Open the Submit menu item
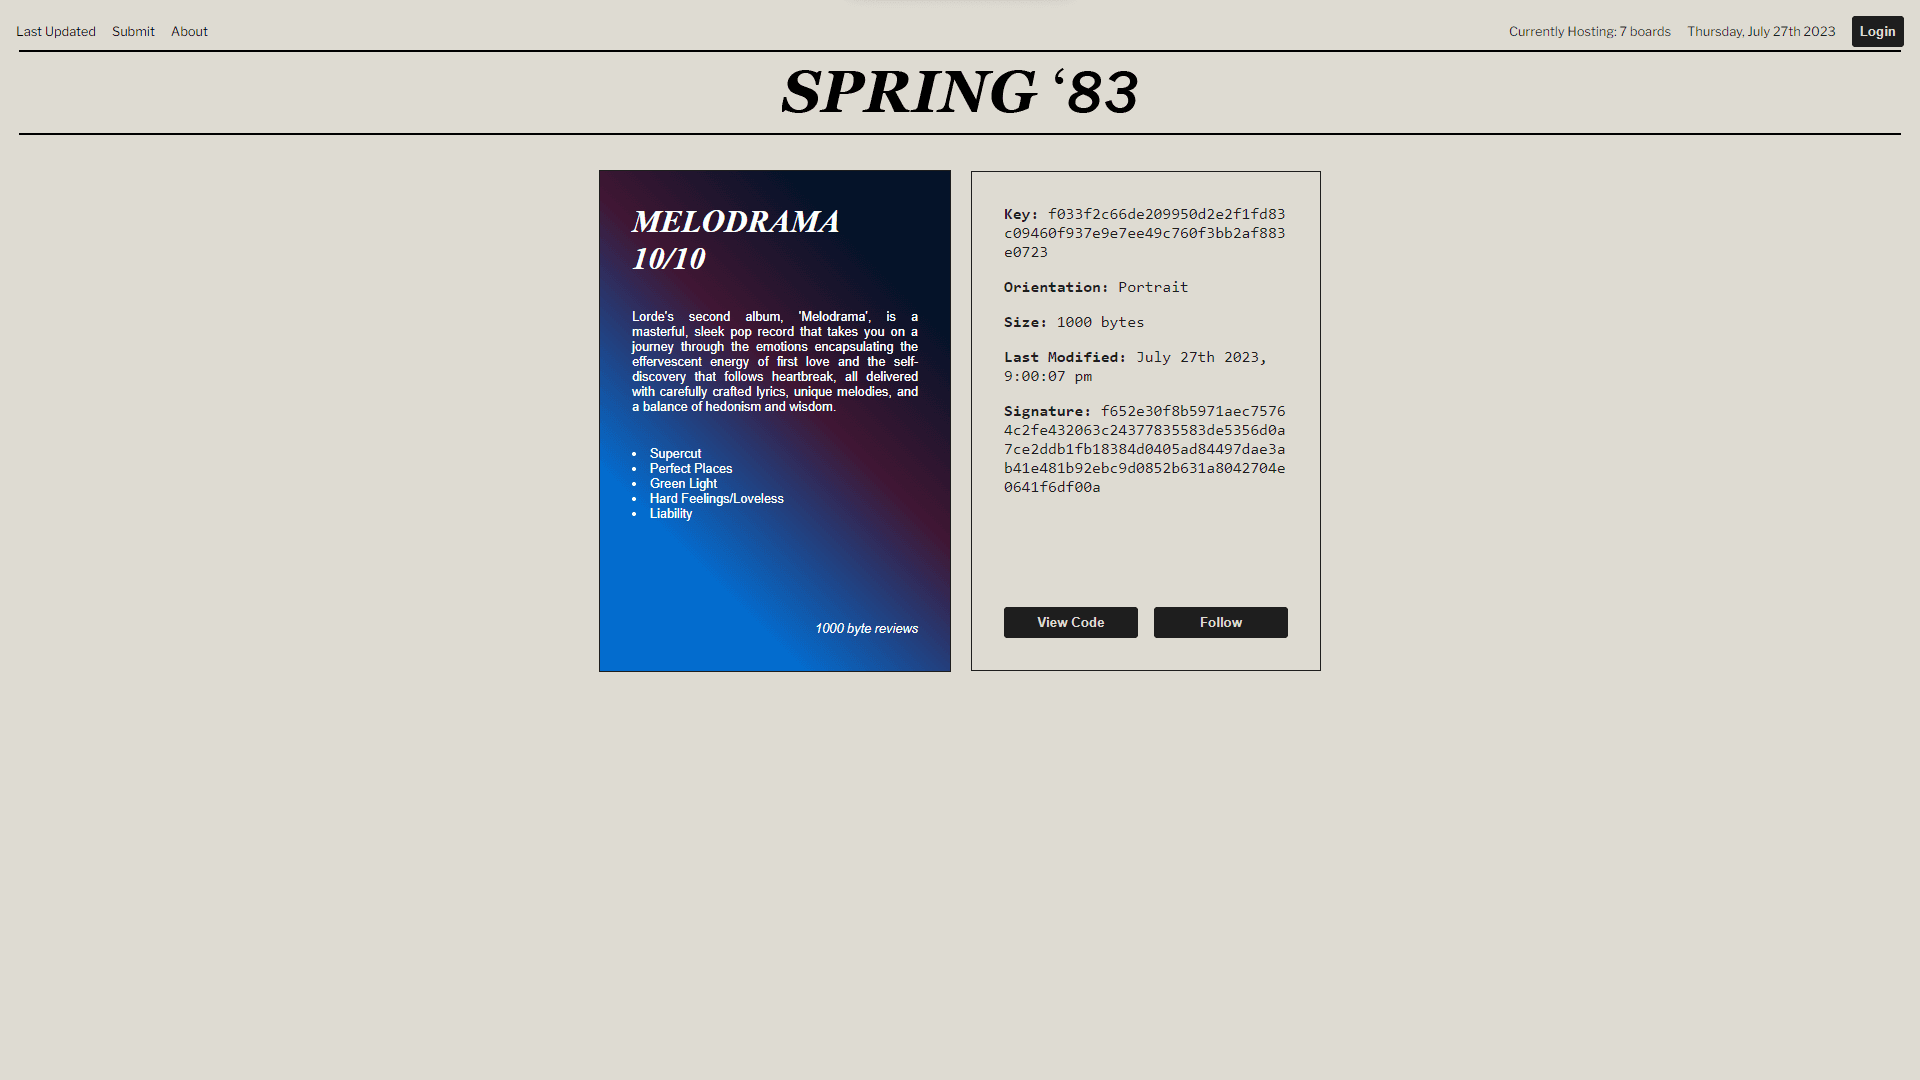This screenshot has width=1920, height=1080. [x=132, y=30]
